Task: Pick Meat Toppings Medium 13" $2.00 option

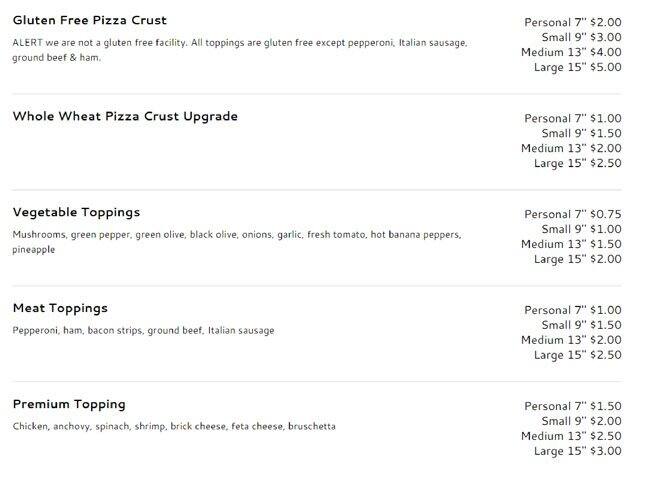Action: click(x=570, y=340)
